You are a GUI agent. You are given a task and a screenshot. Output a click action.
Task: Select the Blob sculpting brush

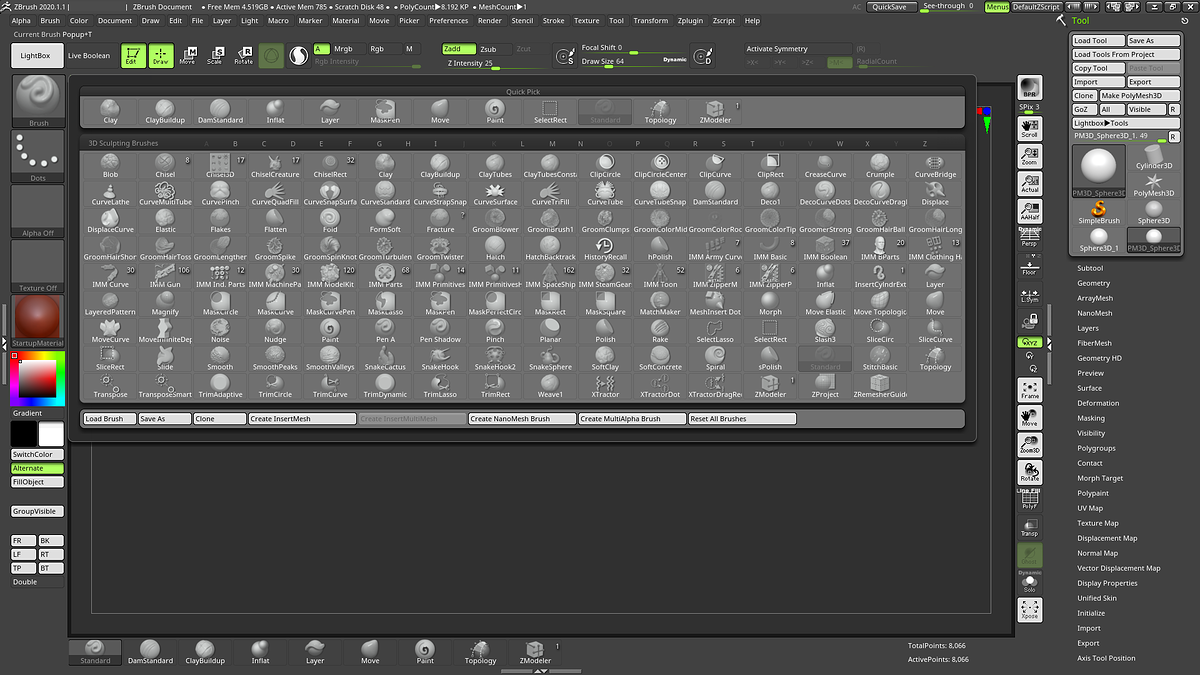[x=110, y=166]
